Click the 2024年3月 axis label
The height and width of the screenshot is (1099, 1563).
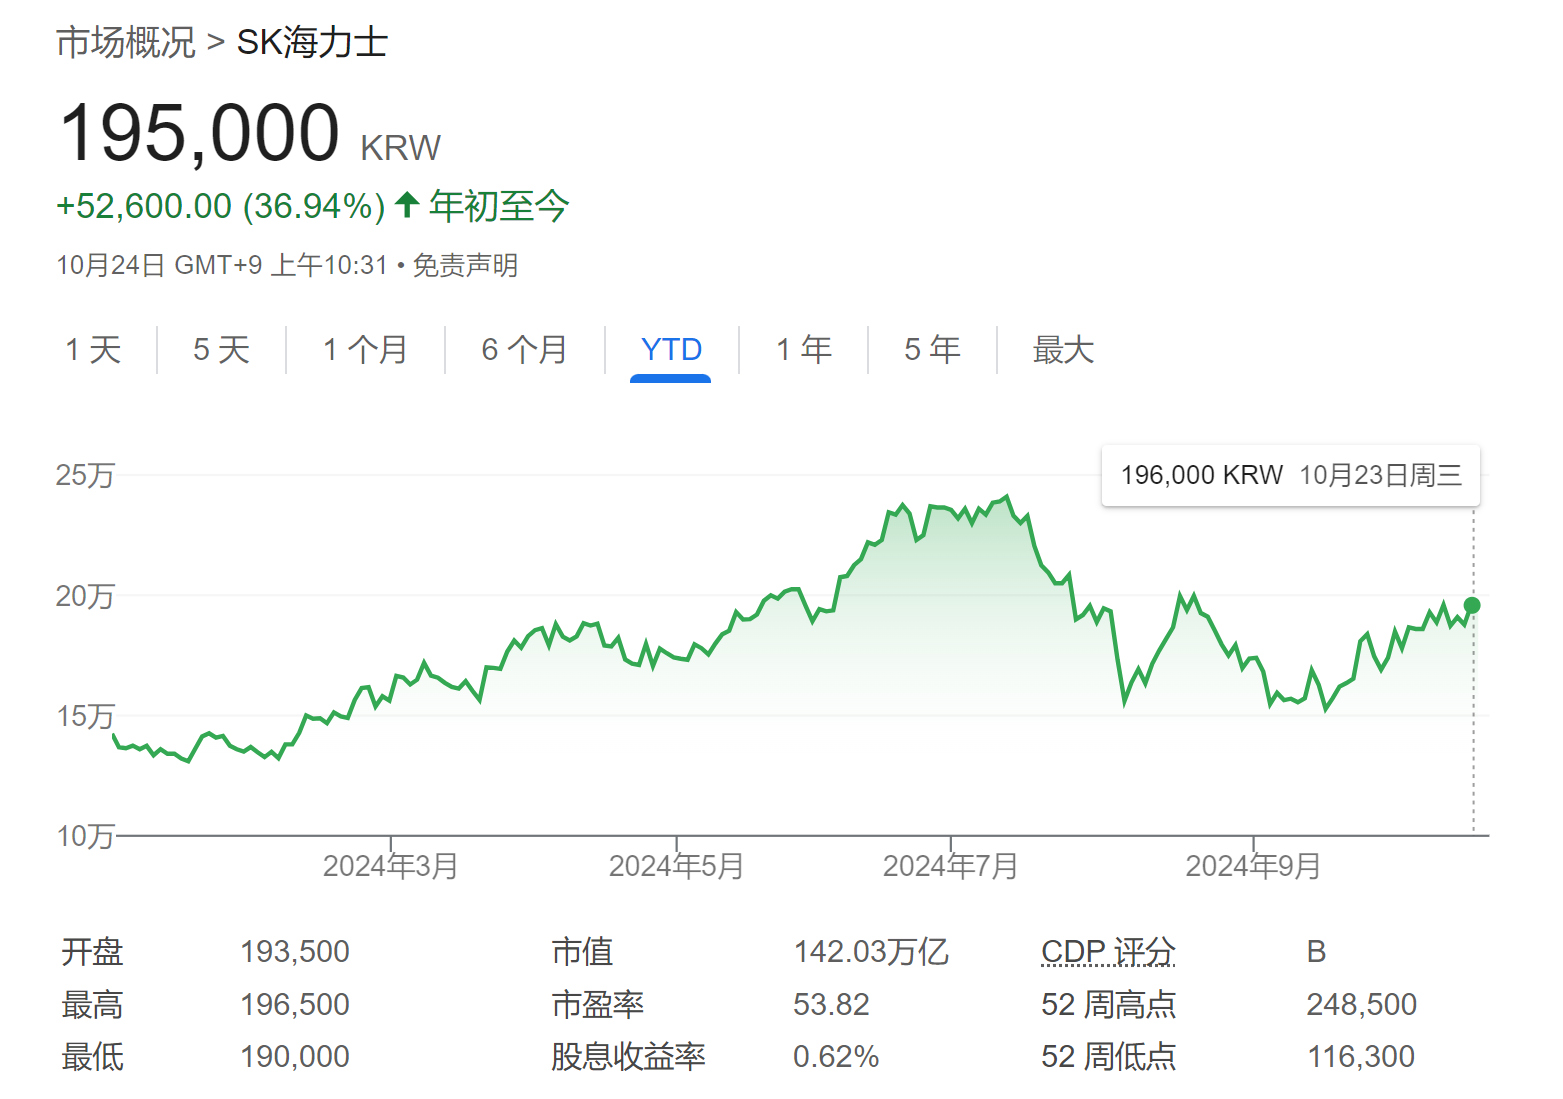(x=390, y=866)
